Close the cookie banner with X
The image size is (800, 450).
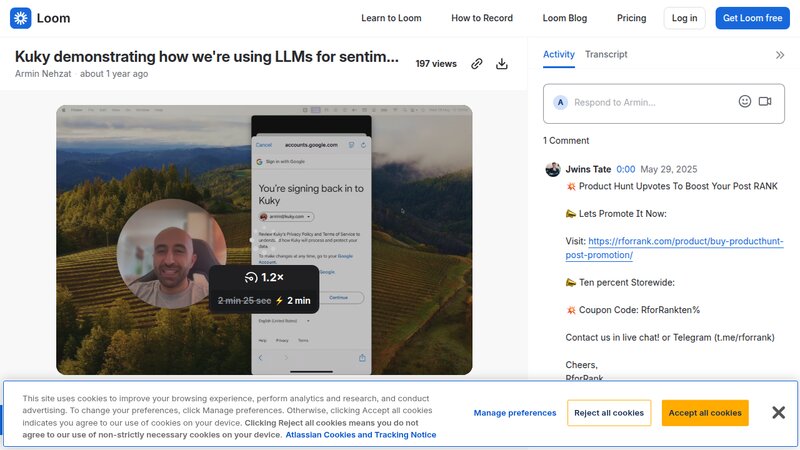(x=779, y=412)
